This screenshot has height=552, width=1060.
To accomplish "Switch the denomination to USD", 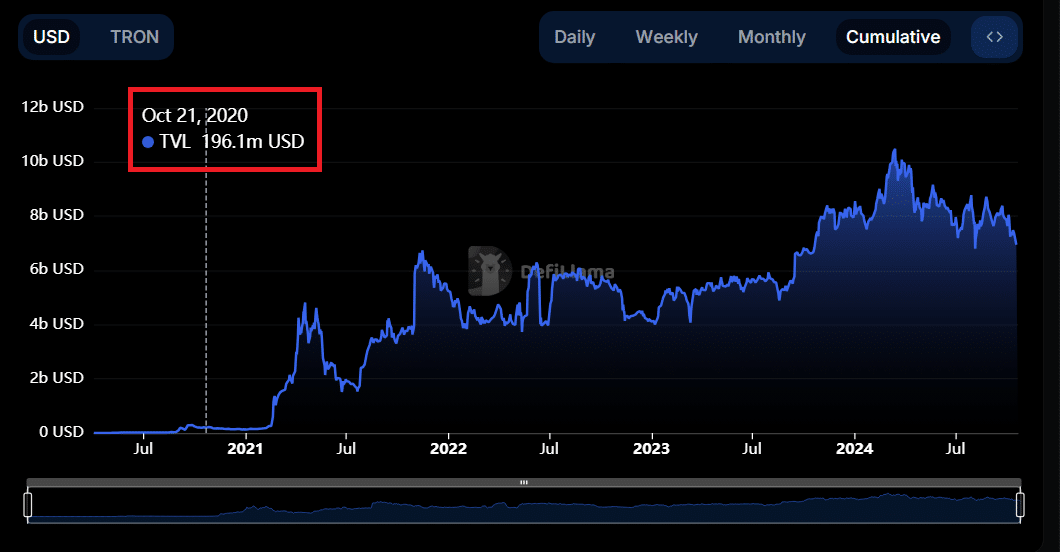I will click(52, 37).
